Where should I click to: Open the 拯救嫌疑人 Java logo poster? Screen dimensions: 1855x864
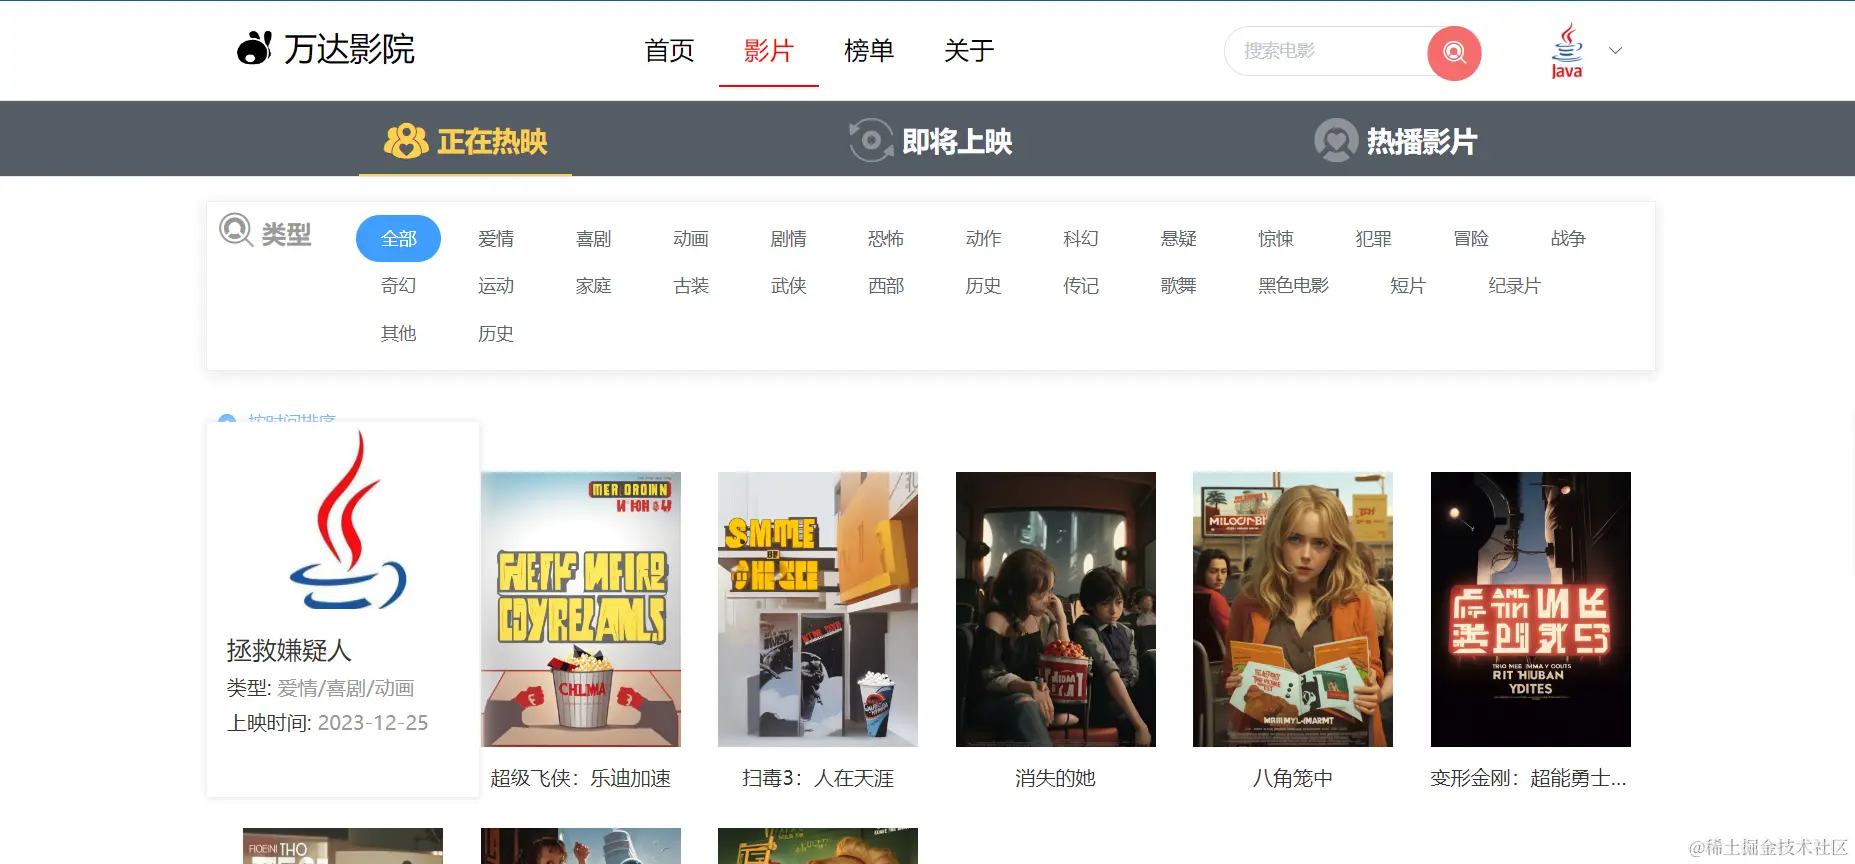pyautogui.click(x=346, y=520)
